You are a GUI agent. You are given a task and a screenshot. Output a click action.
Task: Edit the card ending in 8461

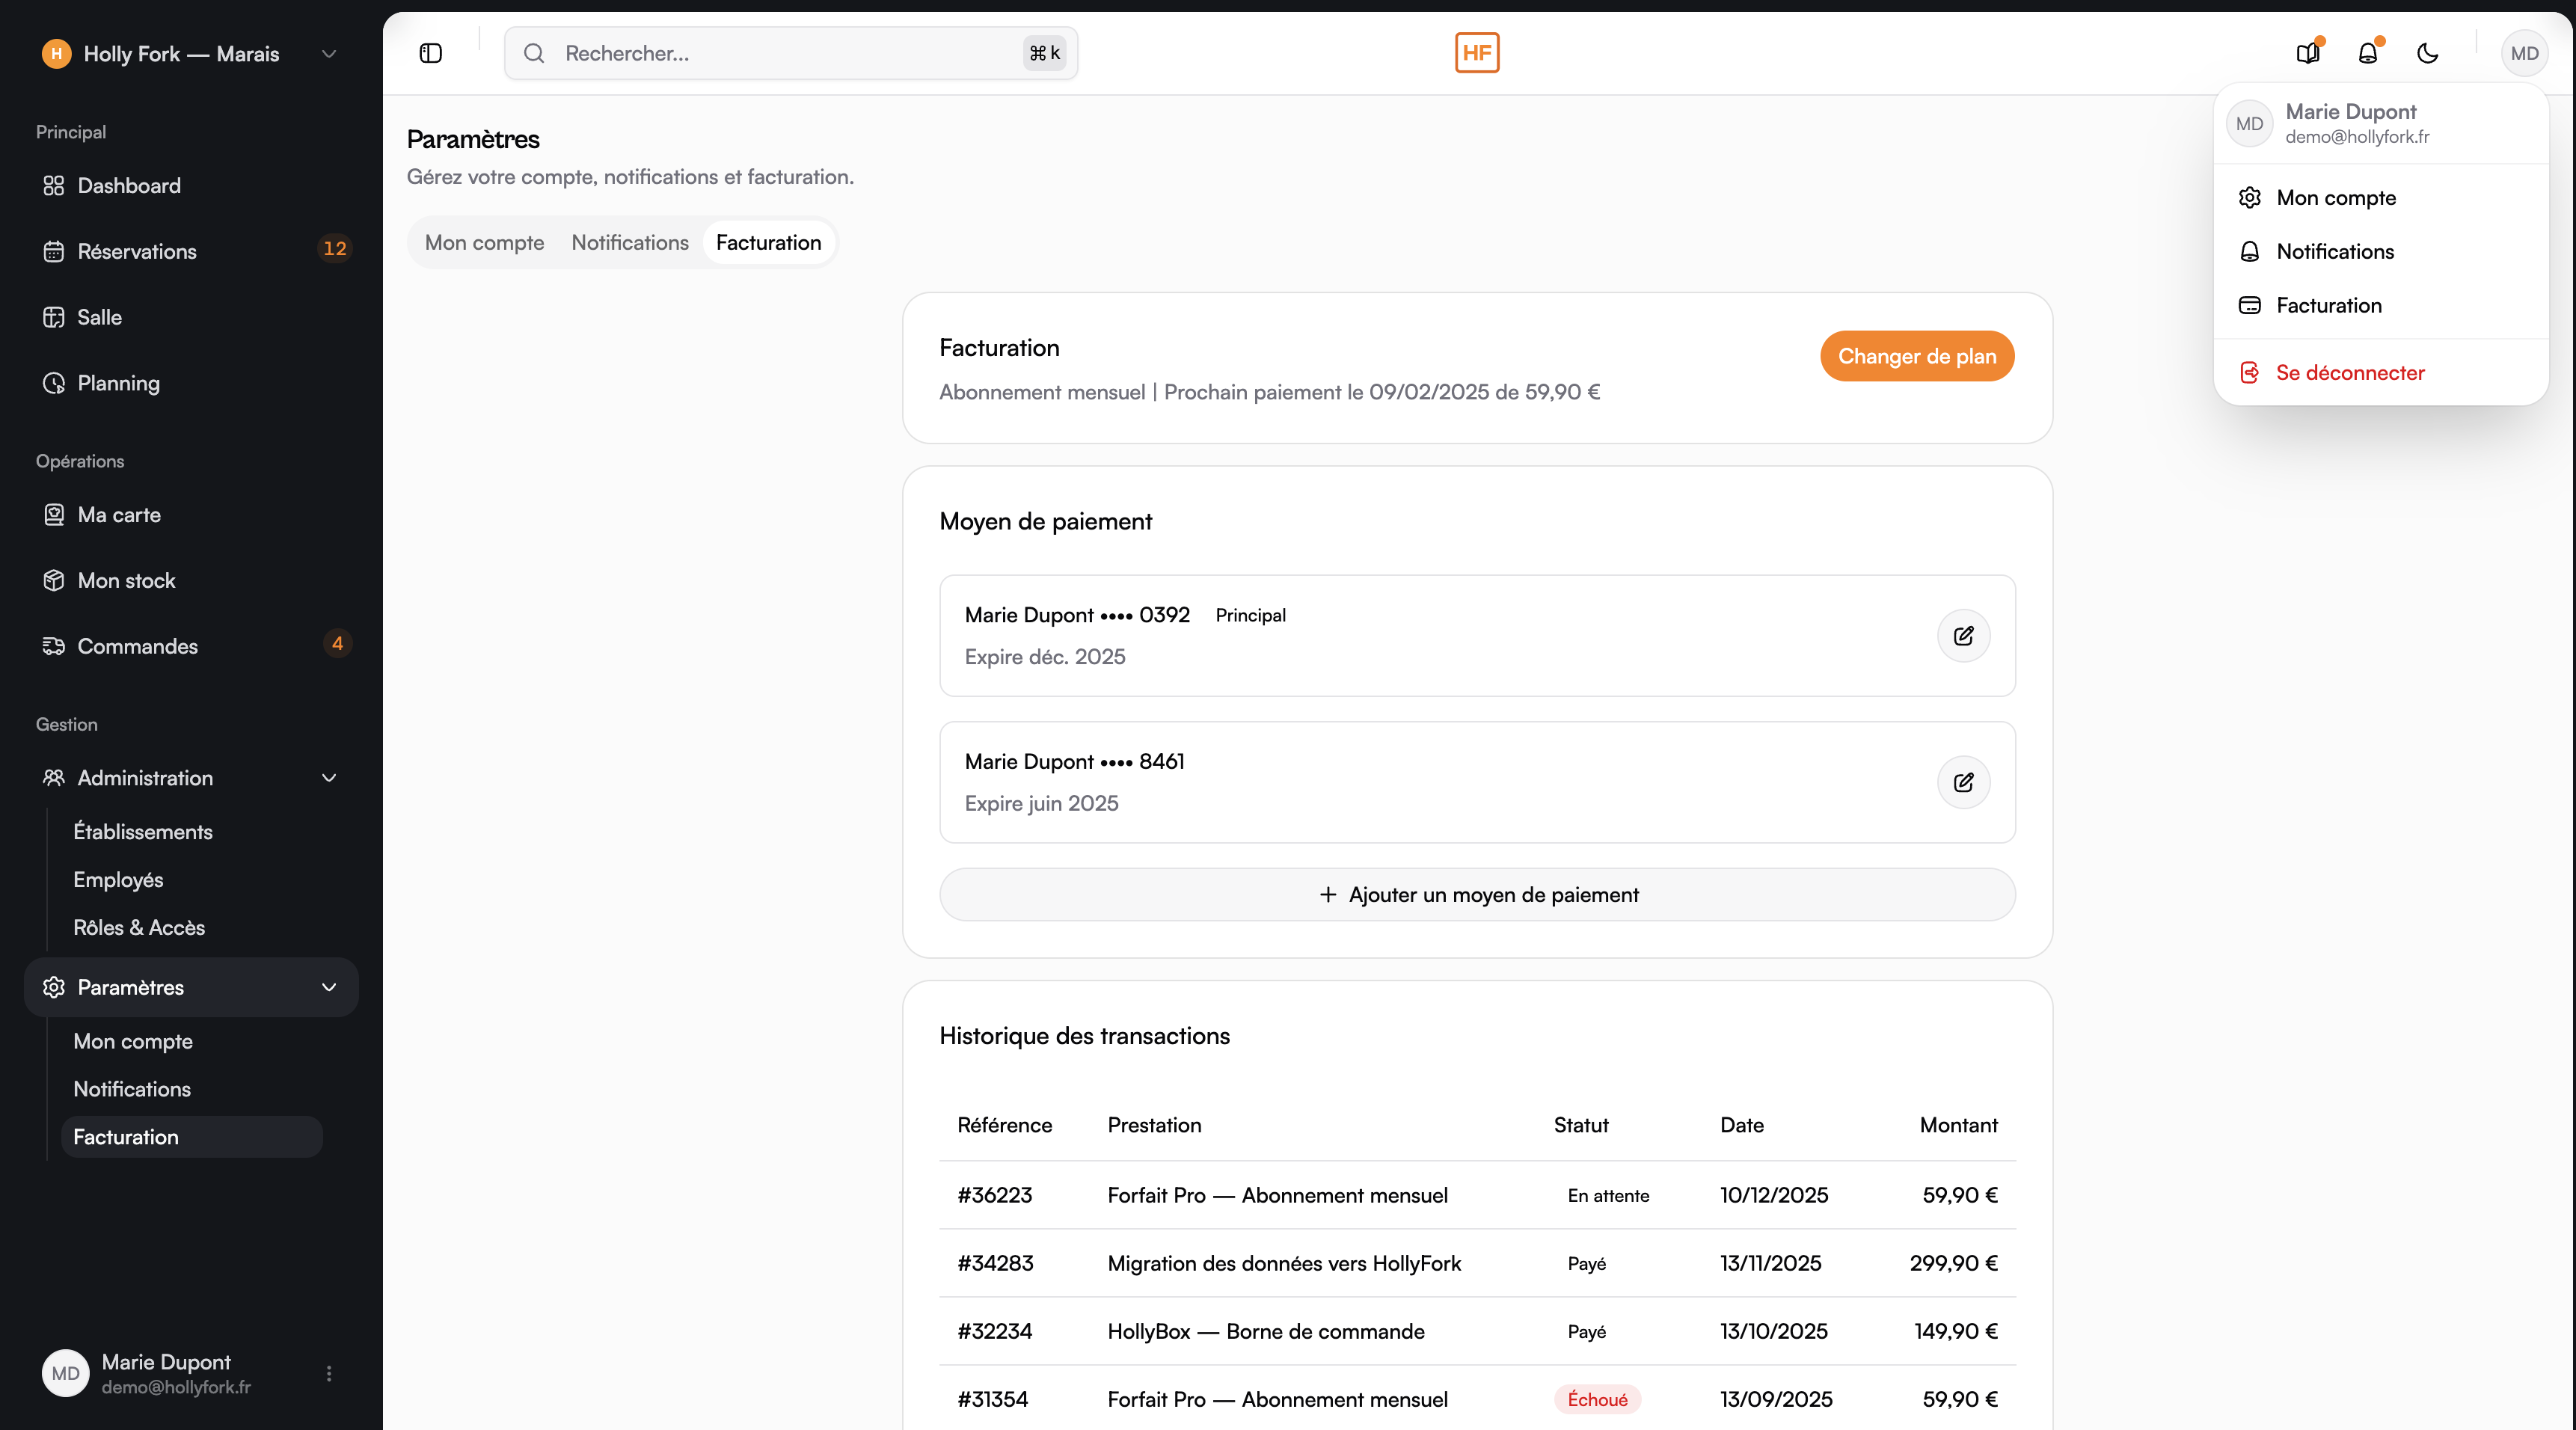[x=1963, y=782]
